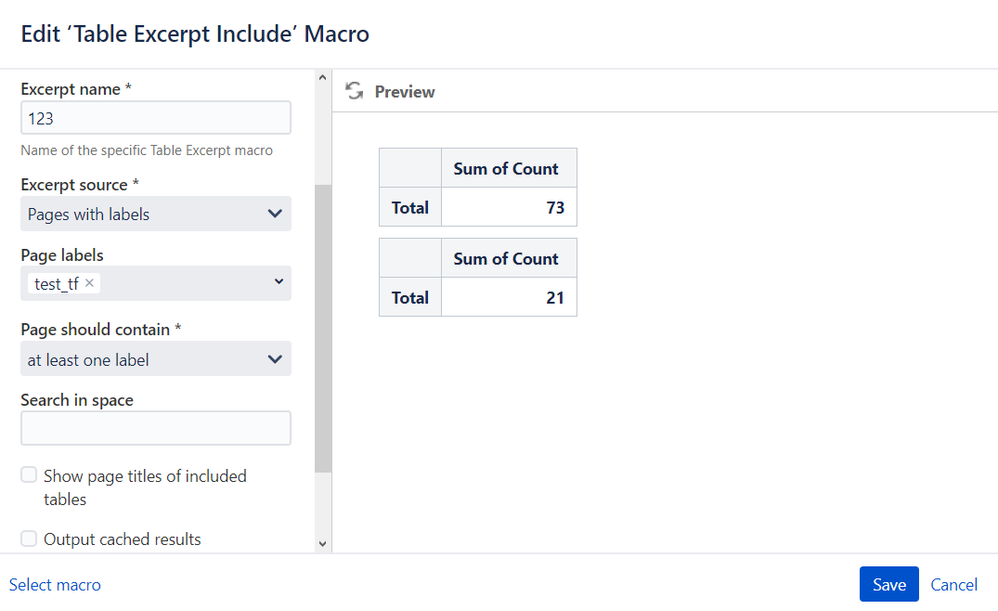Toggle Output cached results checkbox
Image resolution: width=998 pixels, height=611 pixels.
29,539
